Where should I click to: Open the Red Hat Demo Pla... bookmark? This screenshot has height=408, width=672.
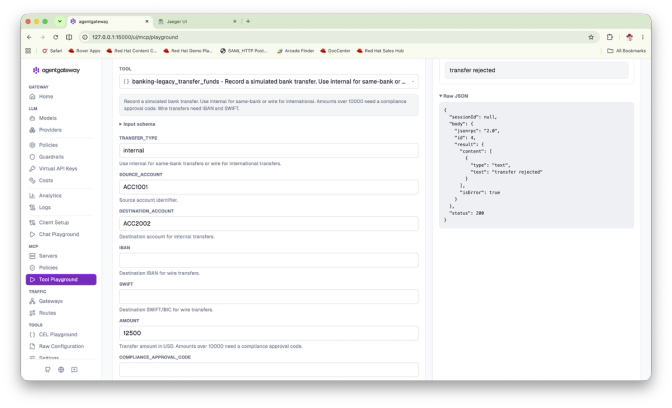[x=188, y=51]
